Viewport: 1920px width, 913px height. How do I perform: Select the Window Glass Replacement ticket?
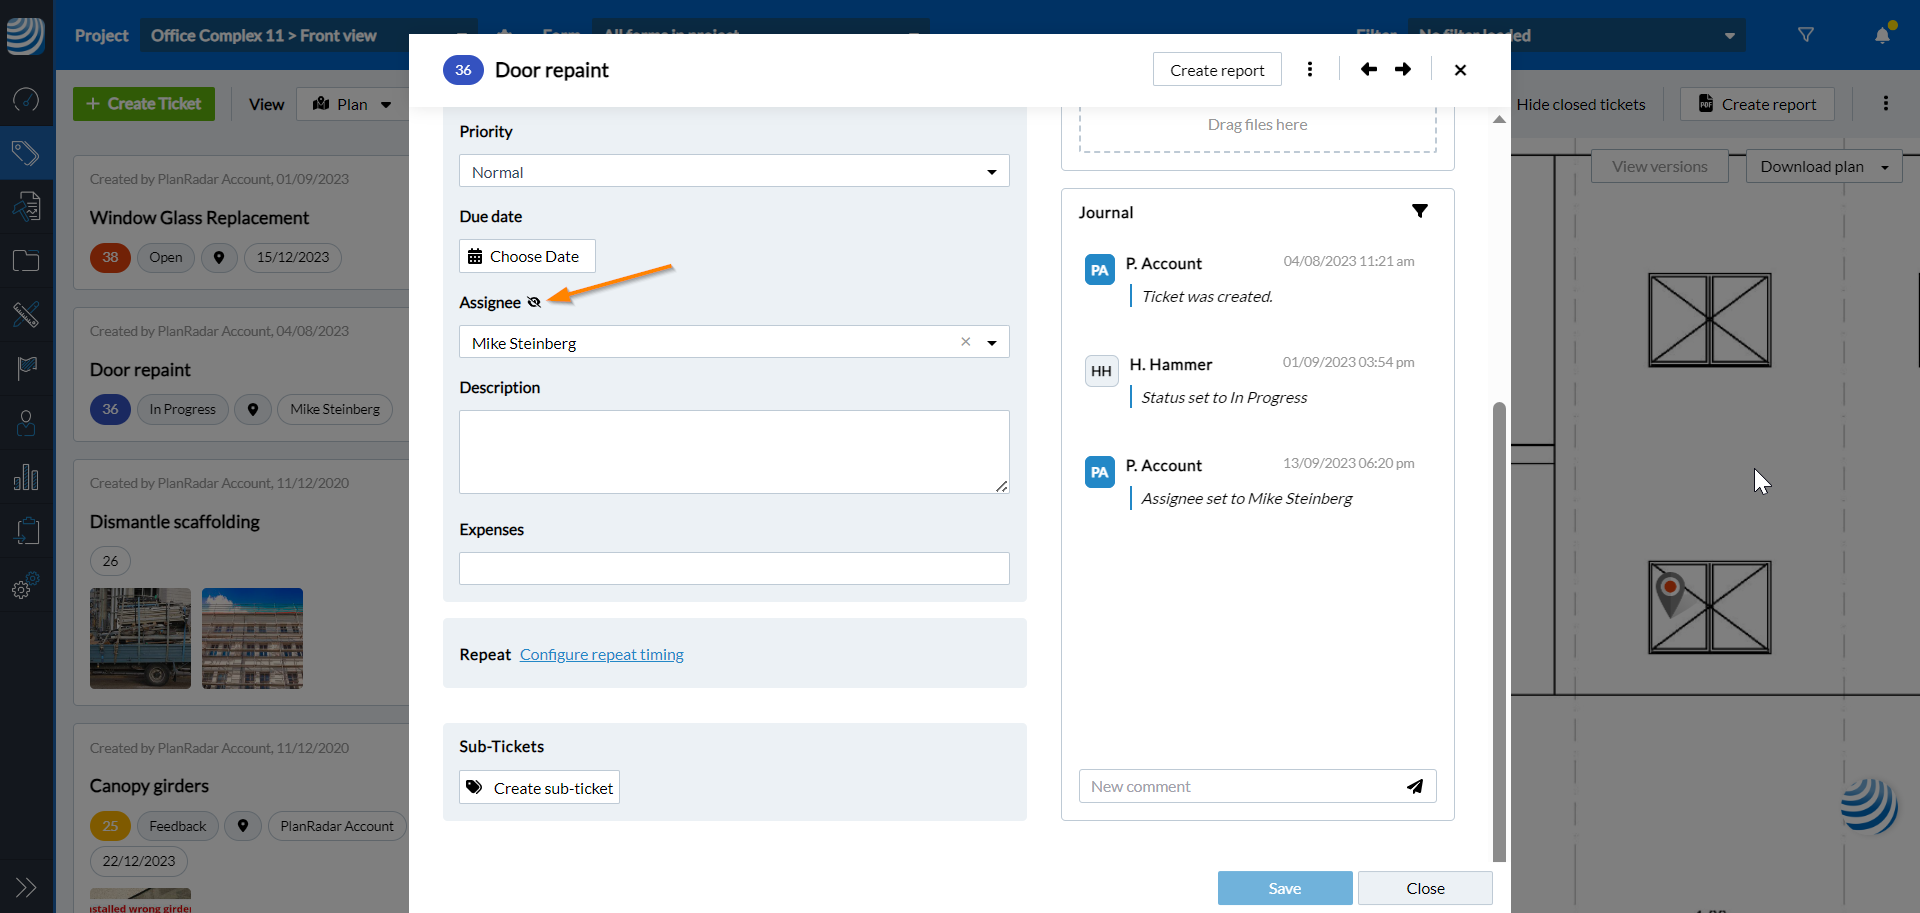(x=200, y=218)
